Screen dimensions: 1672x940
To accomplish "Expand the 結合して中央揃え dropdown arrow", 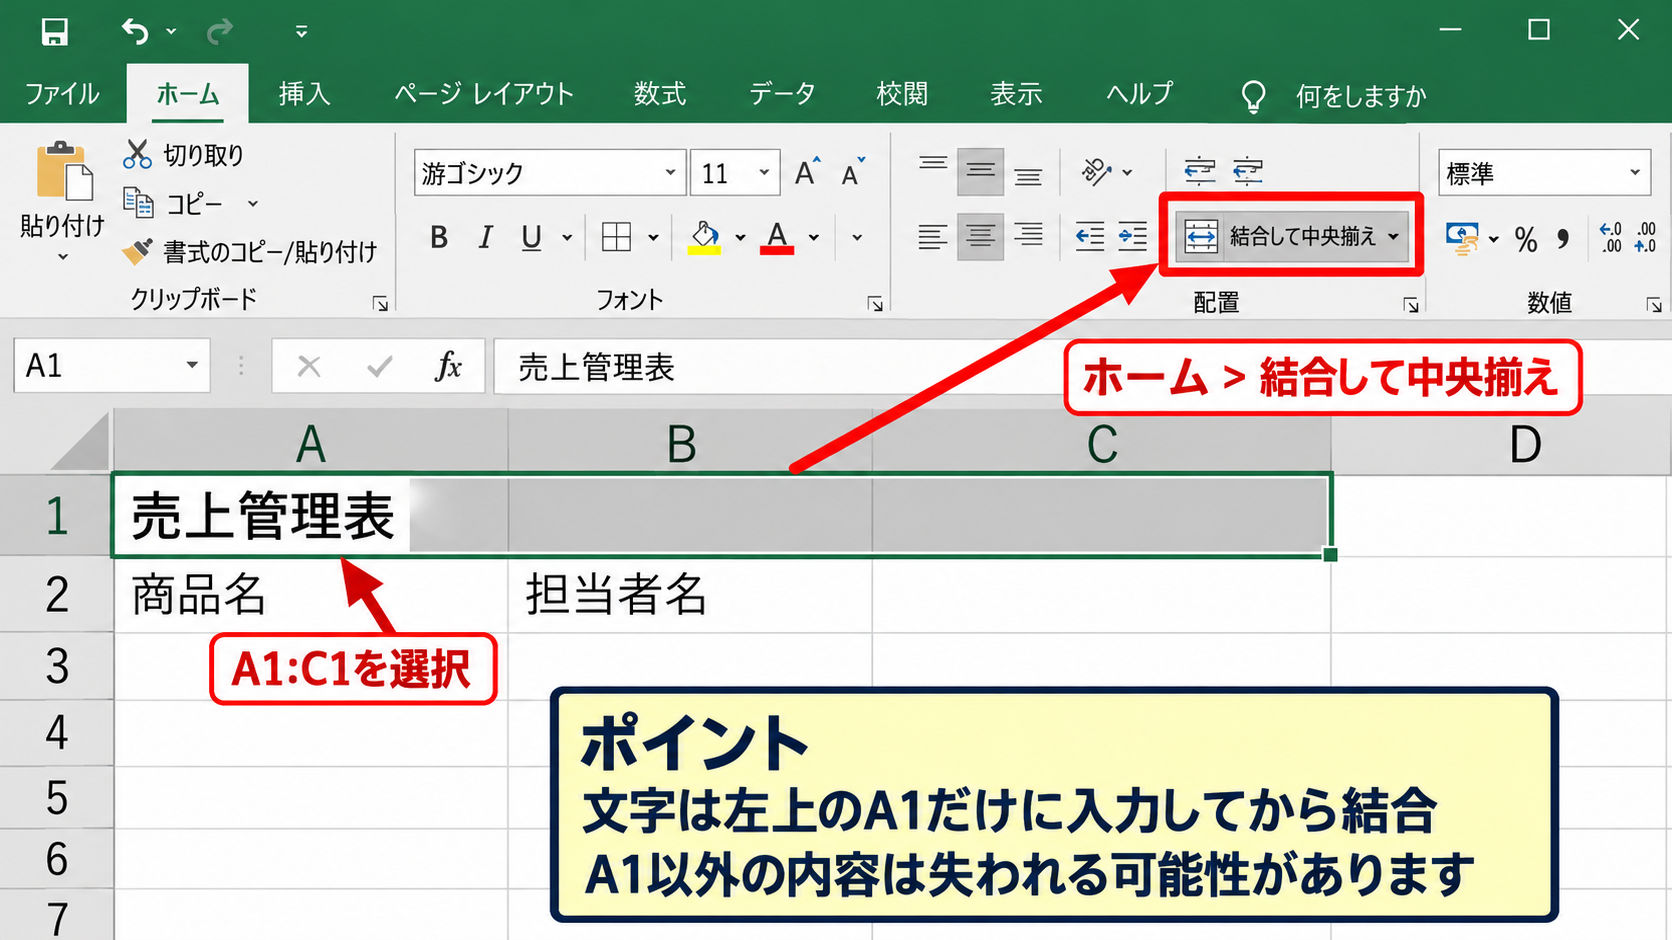I will 1394,237.
